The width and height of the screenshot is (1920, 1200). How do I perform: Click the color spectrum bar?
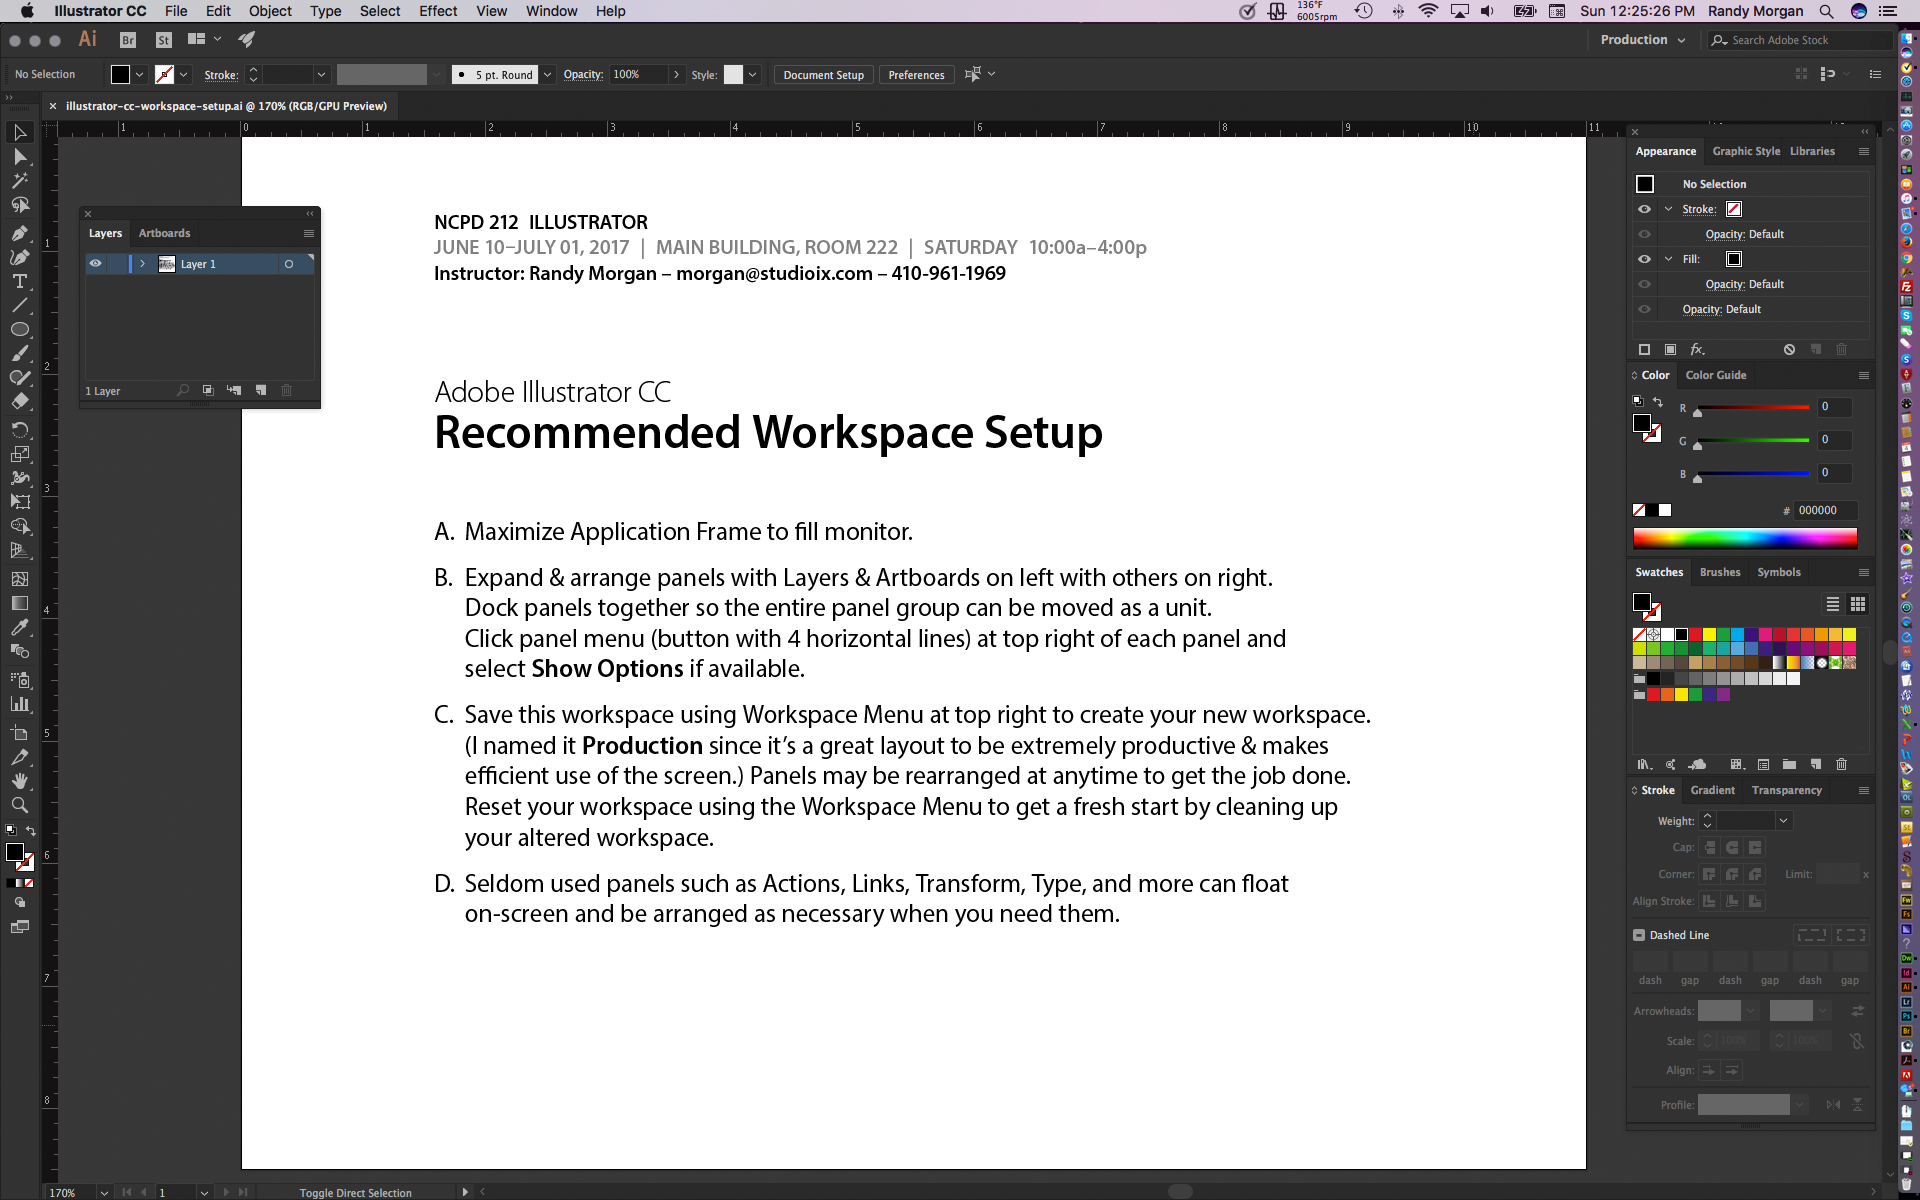point(1744,539)
